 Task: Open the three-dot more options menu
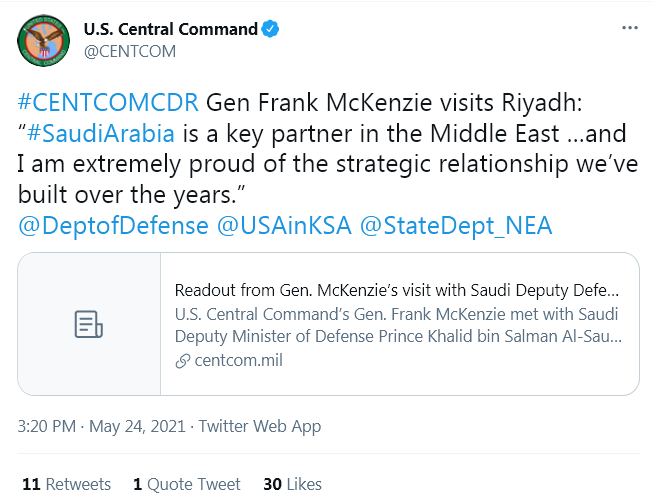(x=630, y=28)
